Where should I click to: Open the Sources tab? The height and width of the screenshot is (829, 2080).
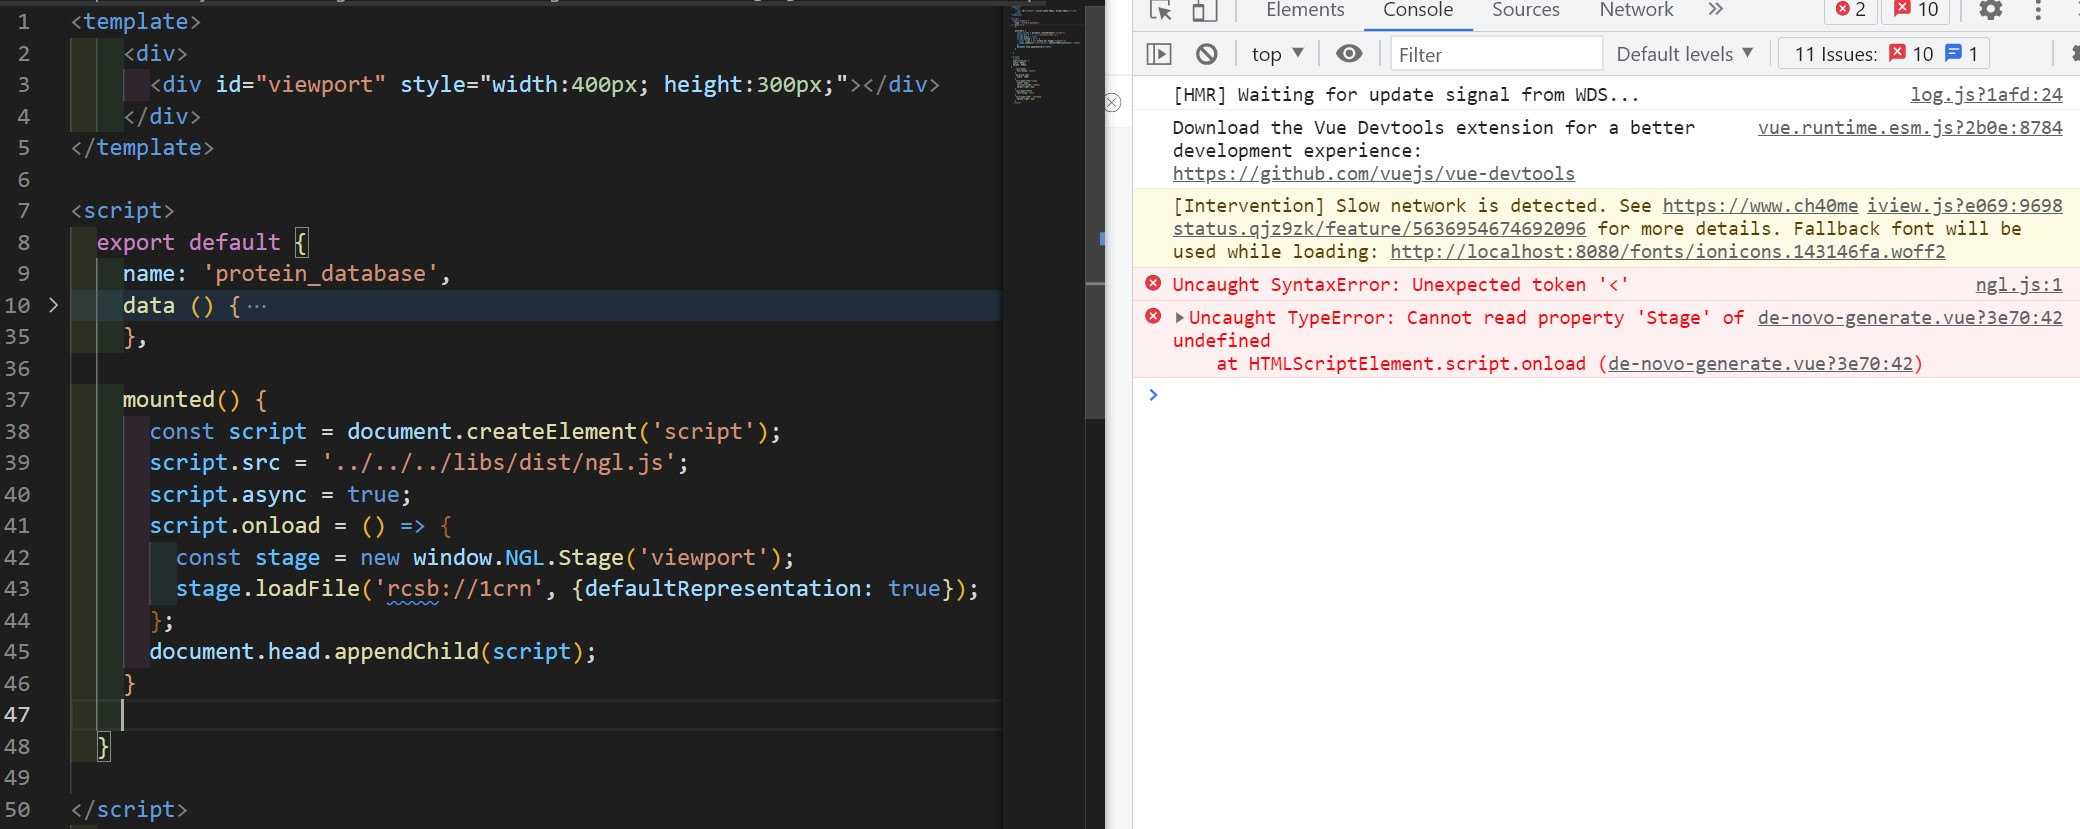(x=1526, y=10)
